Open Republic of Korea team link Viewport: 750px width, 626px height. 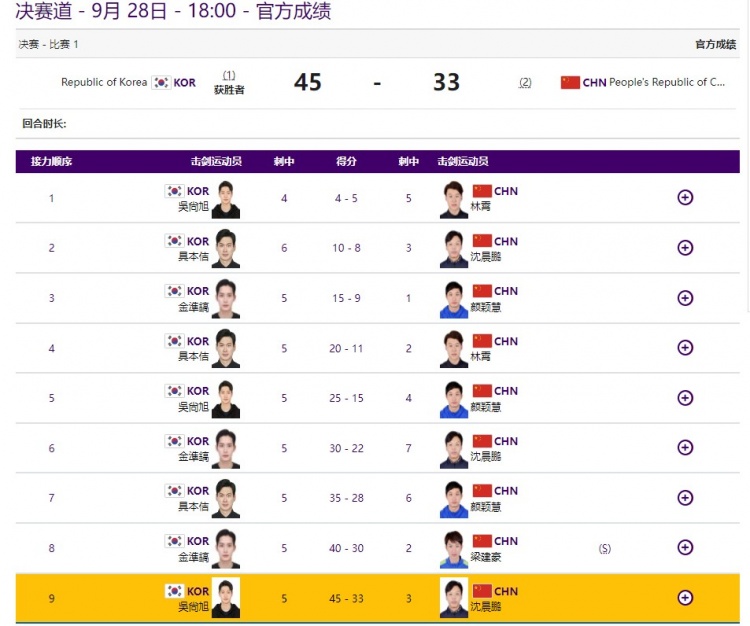tap(104, 82)
